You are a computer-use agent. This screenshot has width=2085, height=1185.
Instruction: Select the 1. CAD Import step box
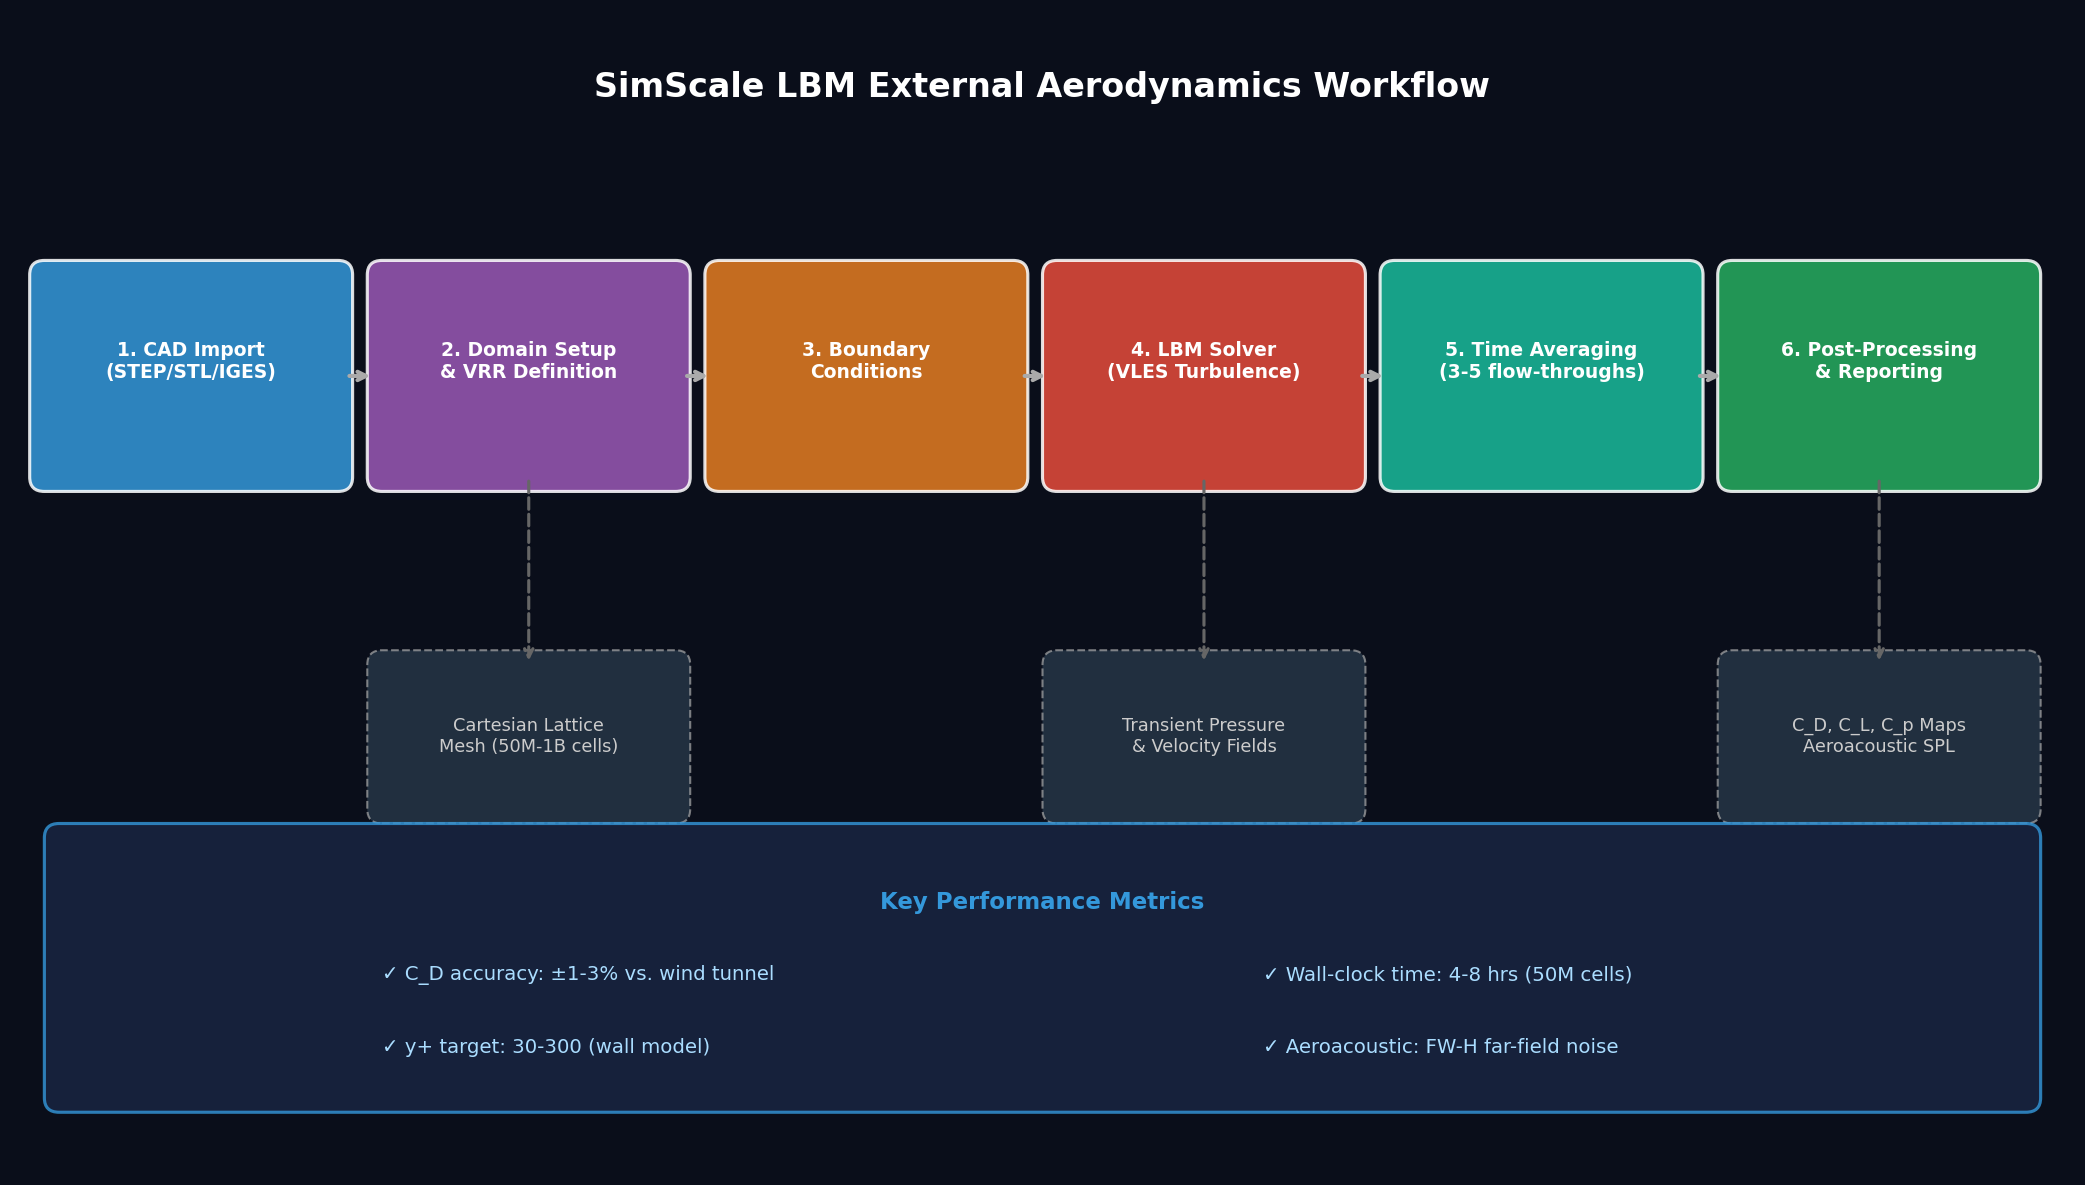tap(191, 376)
